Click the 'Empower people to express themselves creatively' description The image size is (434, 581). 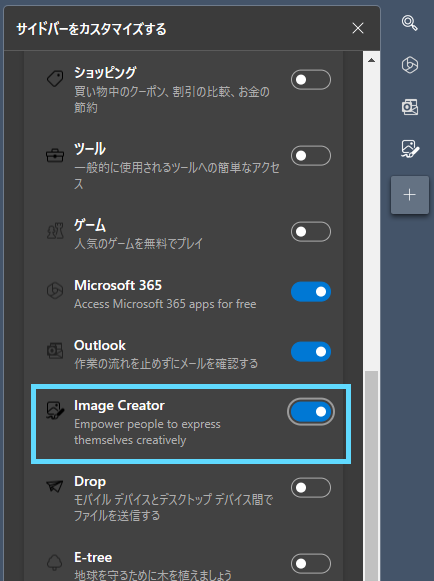coord(148,432)
